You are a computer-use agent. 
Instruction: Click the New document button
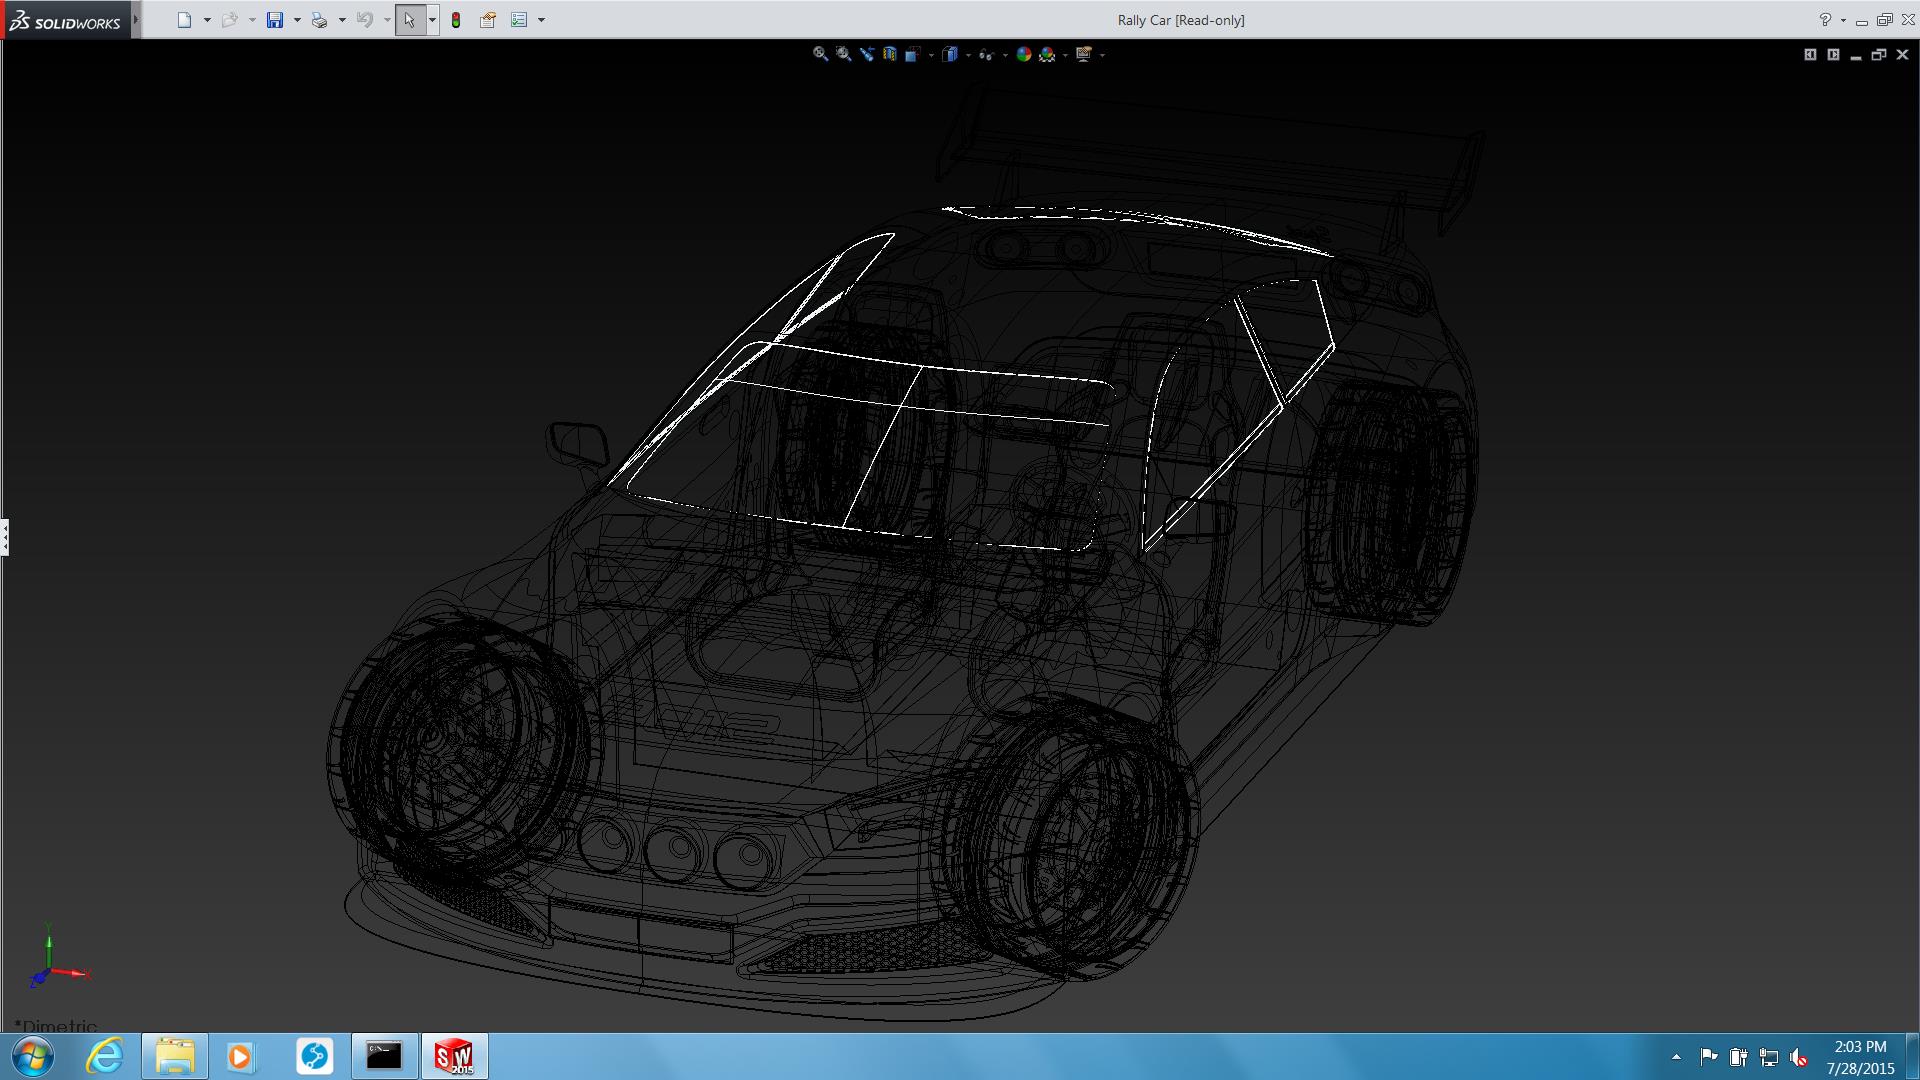tap(184, 20)
